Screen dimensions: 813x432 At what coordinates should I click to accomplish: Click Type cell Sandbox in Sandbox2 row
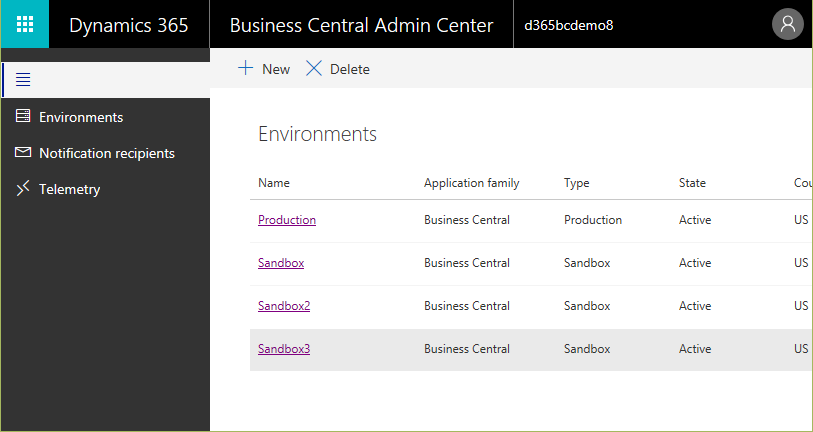point(587,306)
